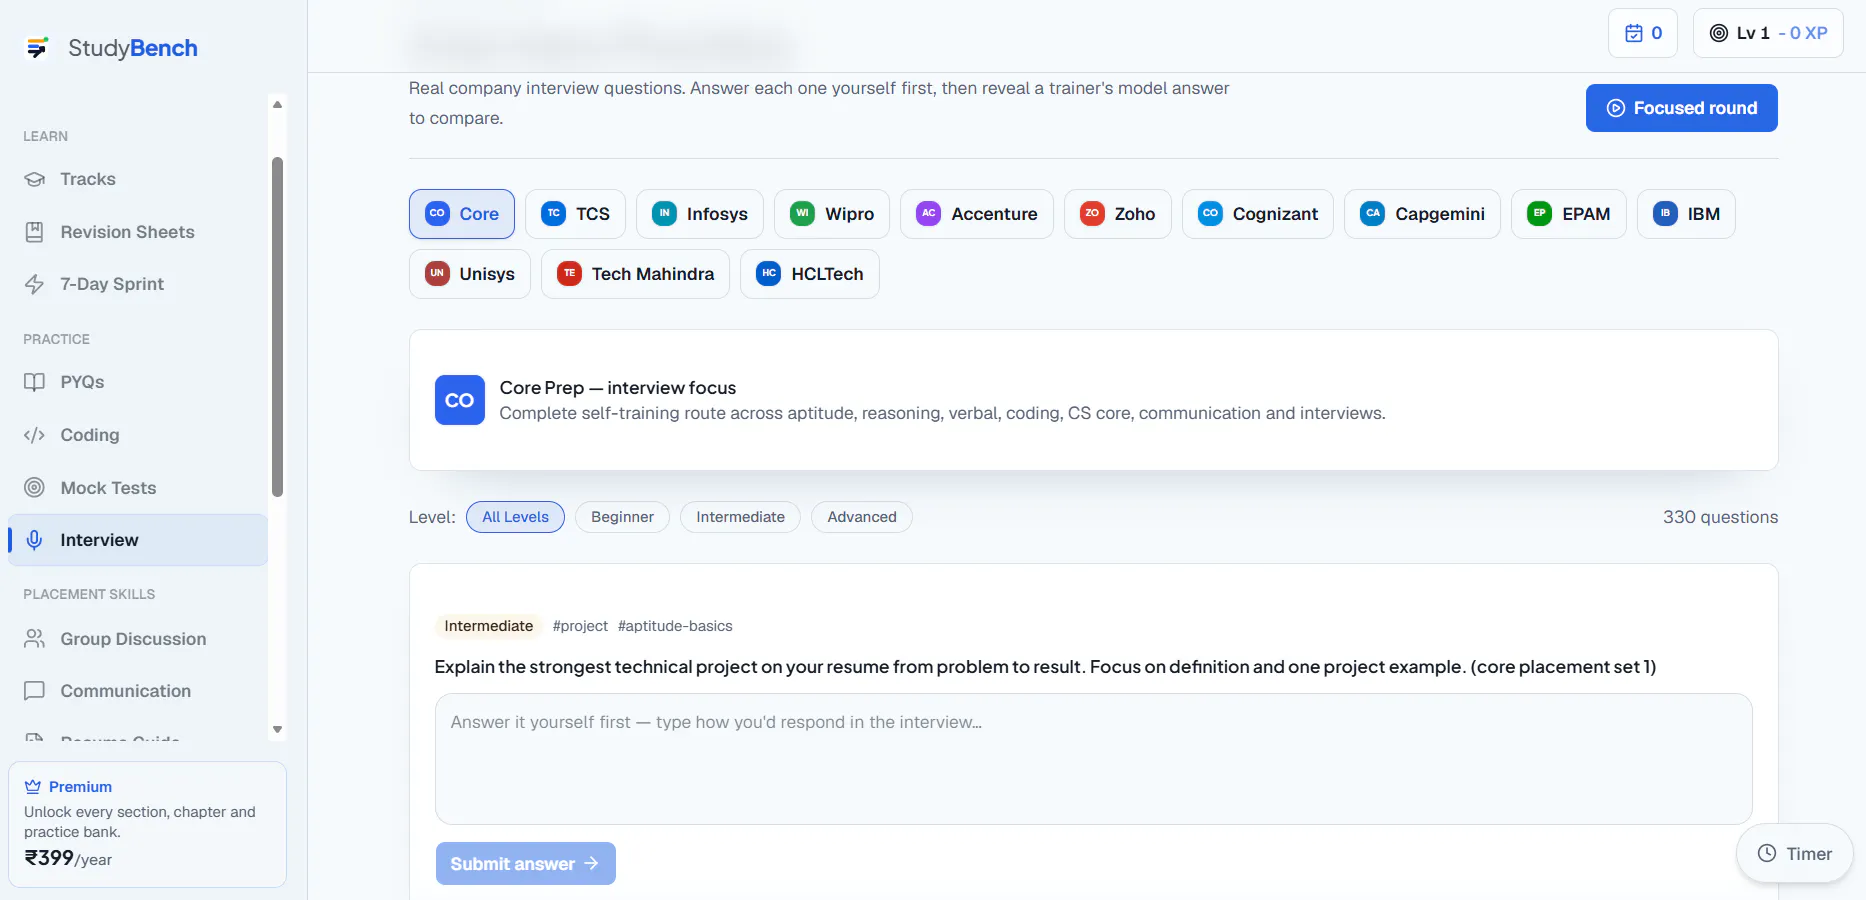Select the Core company filter
Screen dimensions: 1866x900
pos(462,214)
